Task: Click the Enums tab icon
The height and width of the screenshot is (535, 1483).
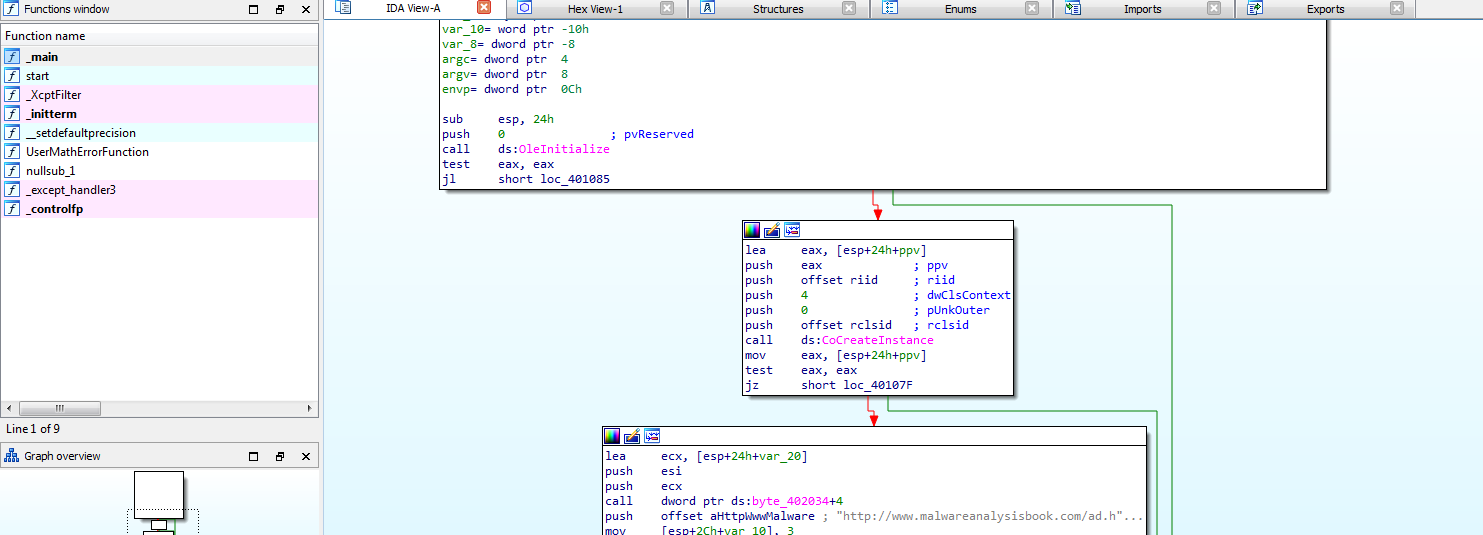Action: (890, 8)
